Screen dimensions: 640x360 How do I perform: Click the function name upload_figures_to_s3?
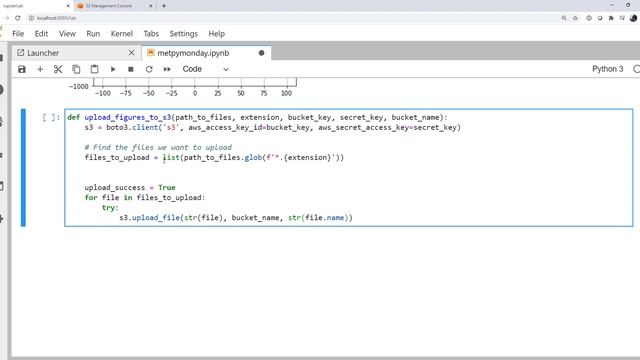(x=128, y=118)
